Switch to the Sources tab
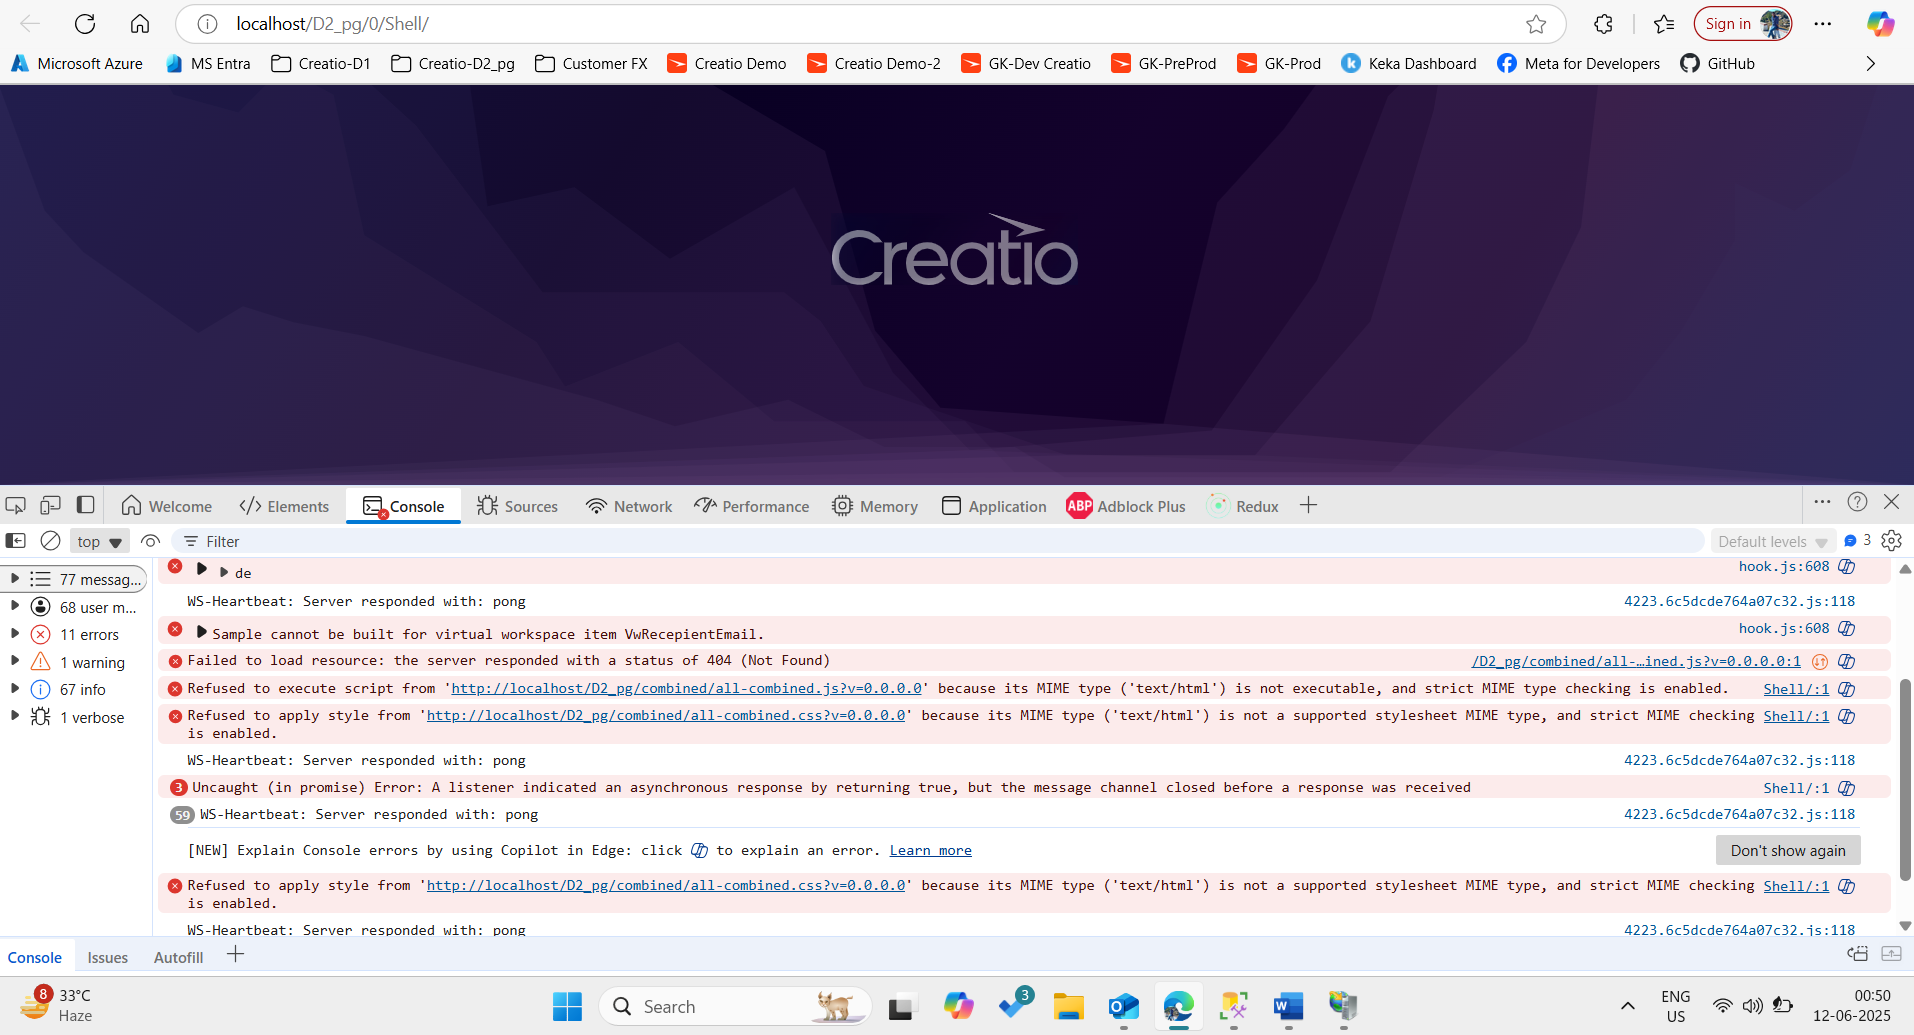This screenshot has height=1035, width=1914. (x=517, y=506)
